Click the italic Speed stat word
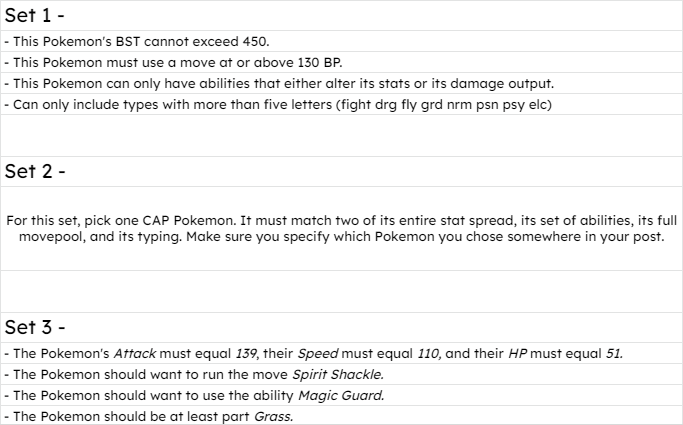Viewport: 683px width, 425px height. pyautogui.click(x=318, y=354)
